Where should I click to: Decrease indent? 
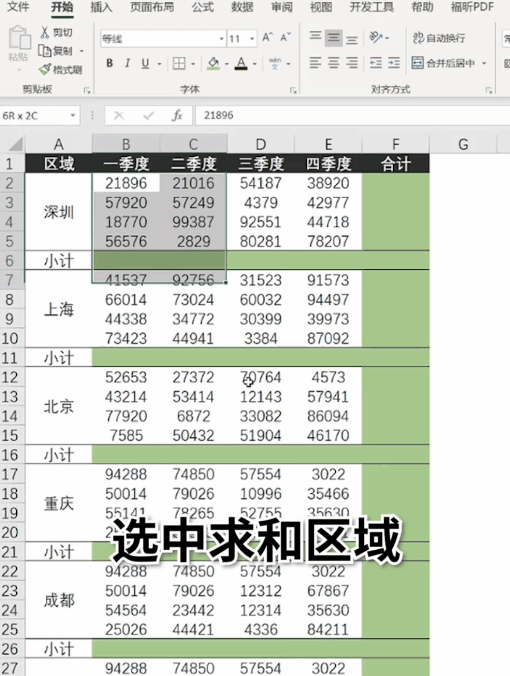[375, 63]
